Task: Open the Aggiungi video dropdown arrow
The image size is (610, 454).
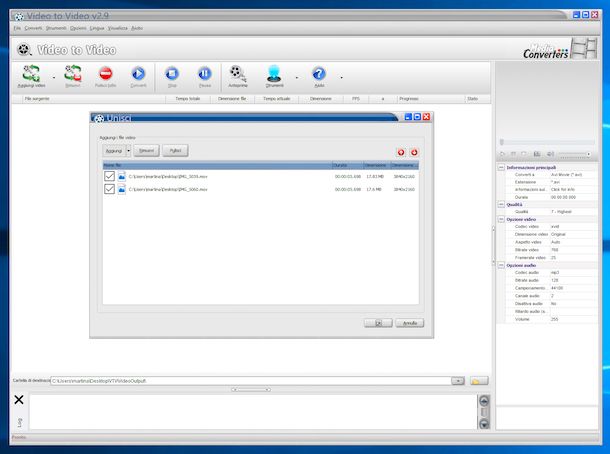Action: (x=54, y=77)
